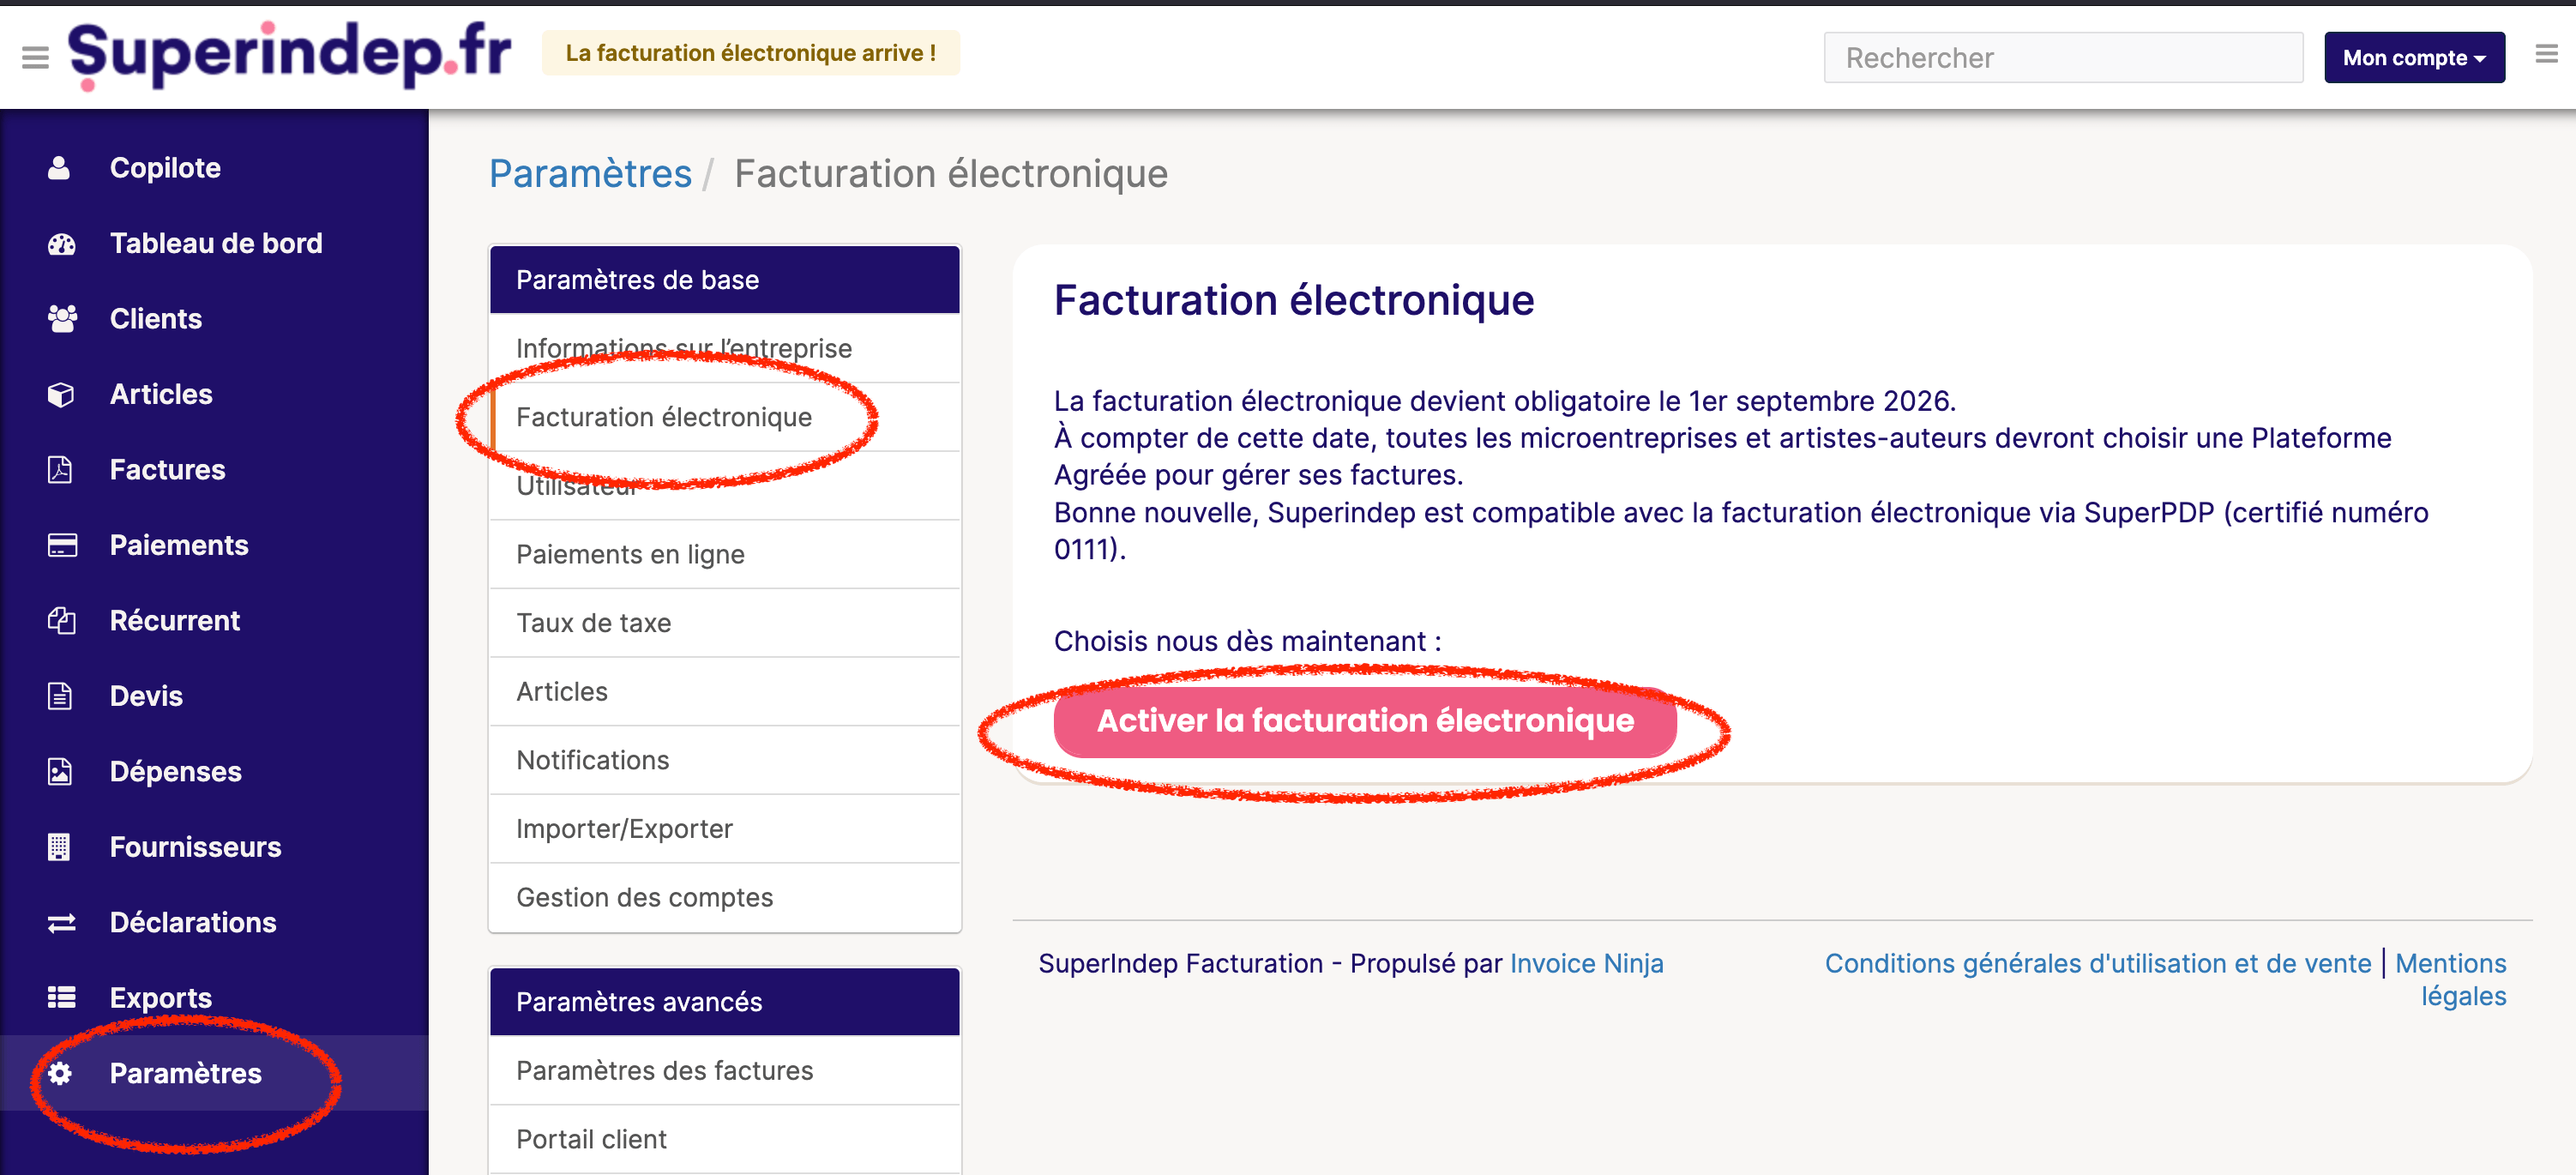The image size is (2576, 1175).
Task: Click the Devis document icon
Action: 60,696
